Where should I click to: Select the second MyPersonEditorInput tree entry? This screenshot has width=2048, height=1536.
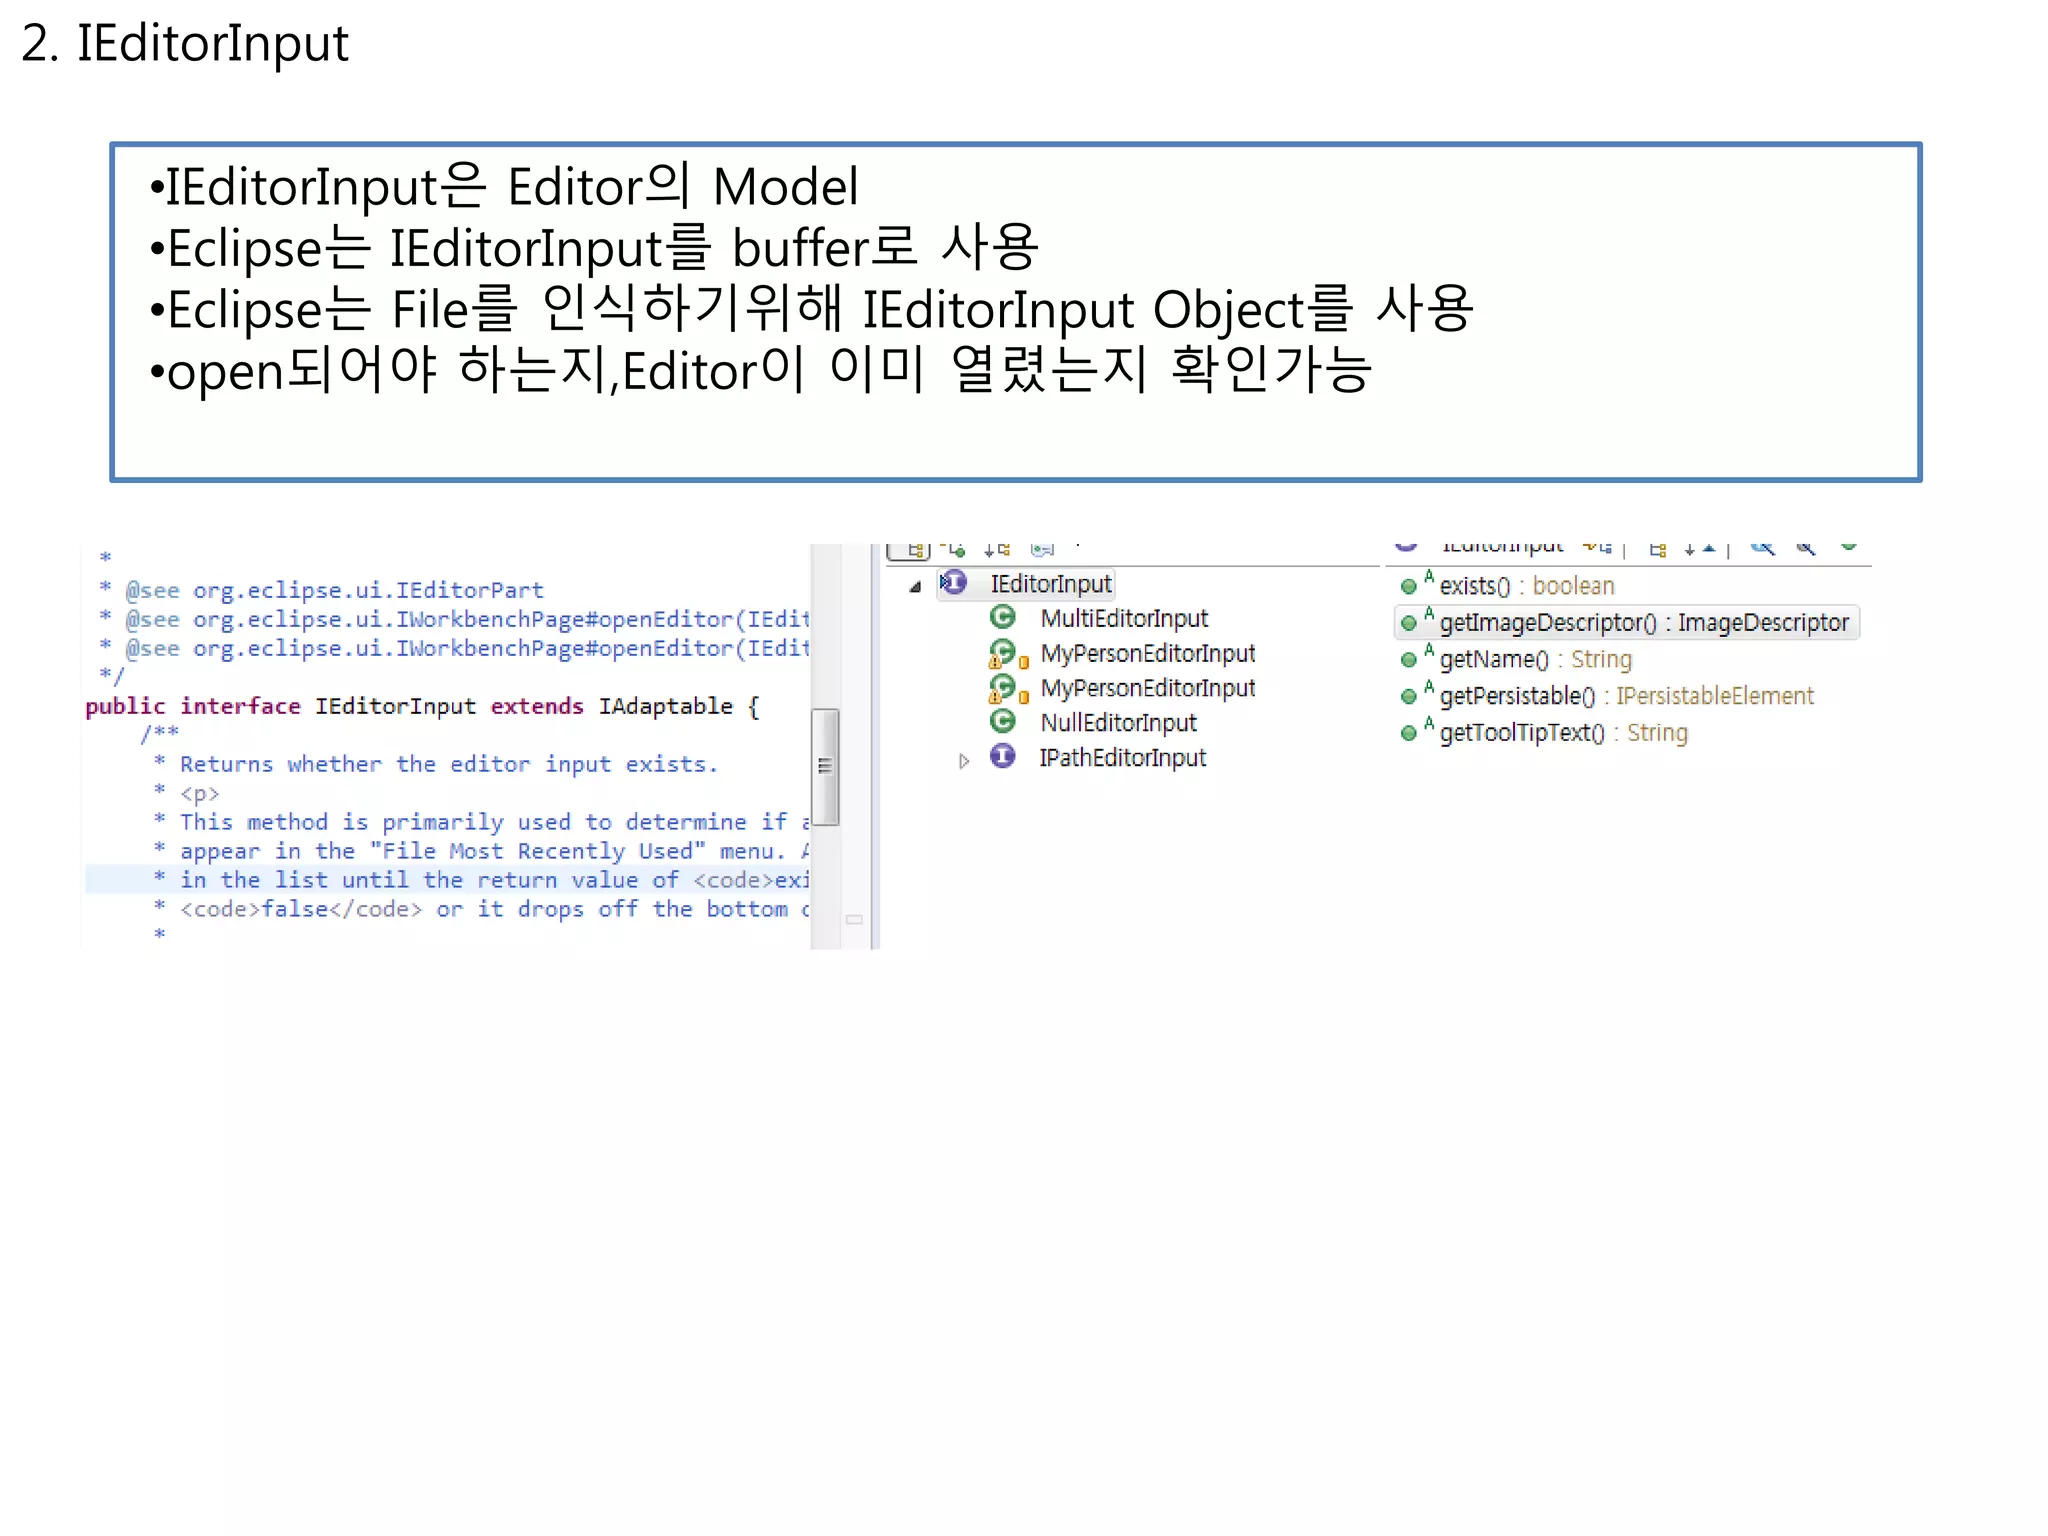[x=1148, y=689]
